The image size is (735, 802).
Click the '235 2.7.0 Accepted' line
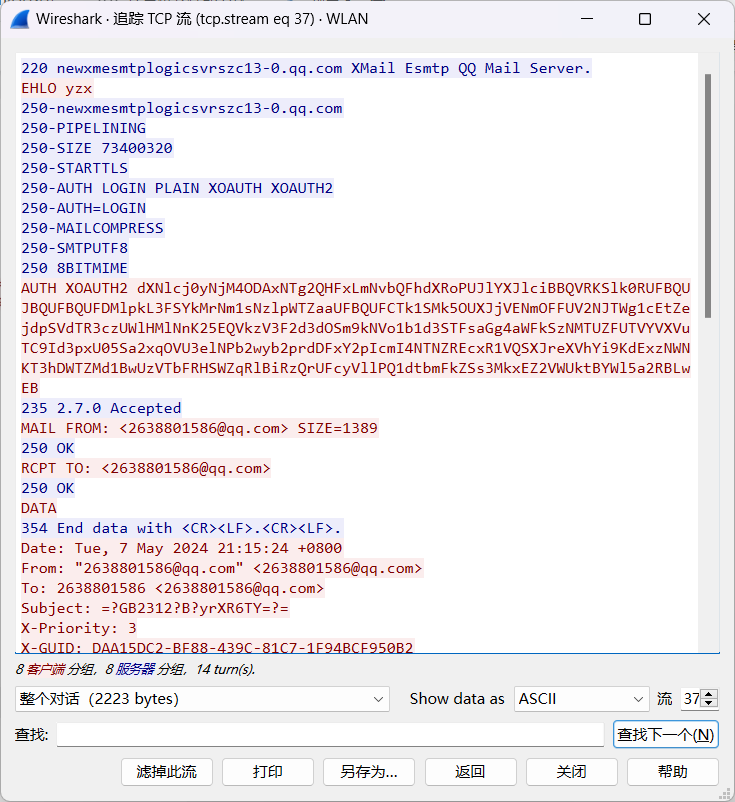point(101,408)
